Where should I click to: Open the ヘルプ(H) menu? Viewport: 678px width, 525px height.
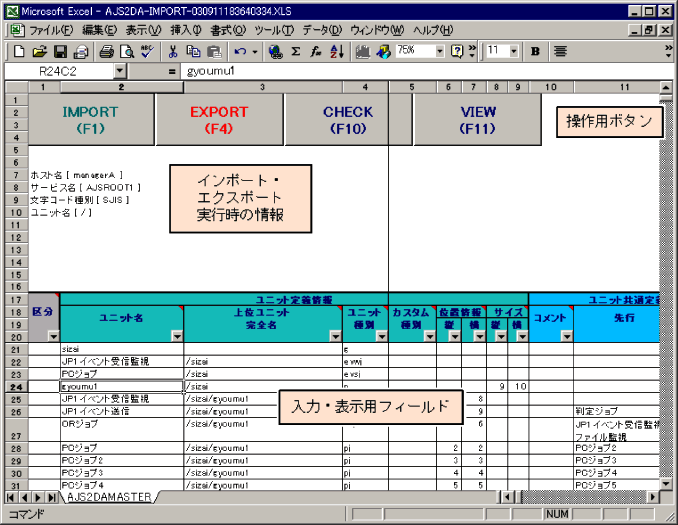[x=433, y=30]
